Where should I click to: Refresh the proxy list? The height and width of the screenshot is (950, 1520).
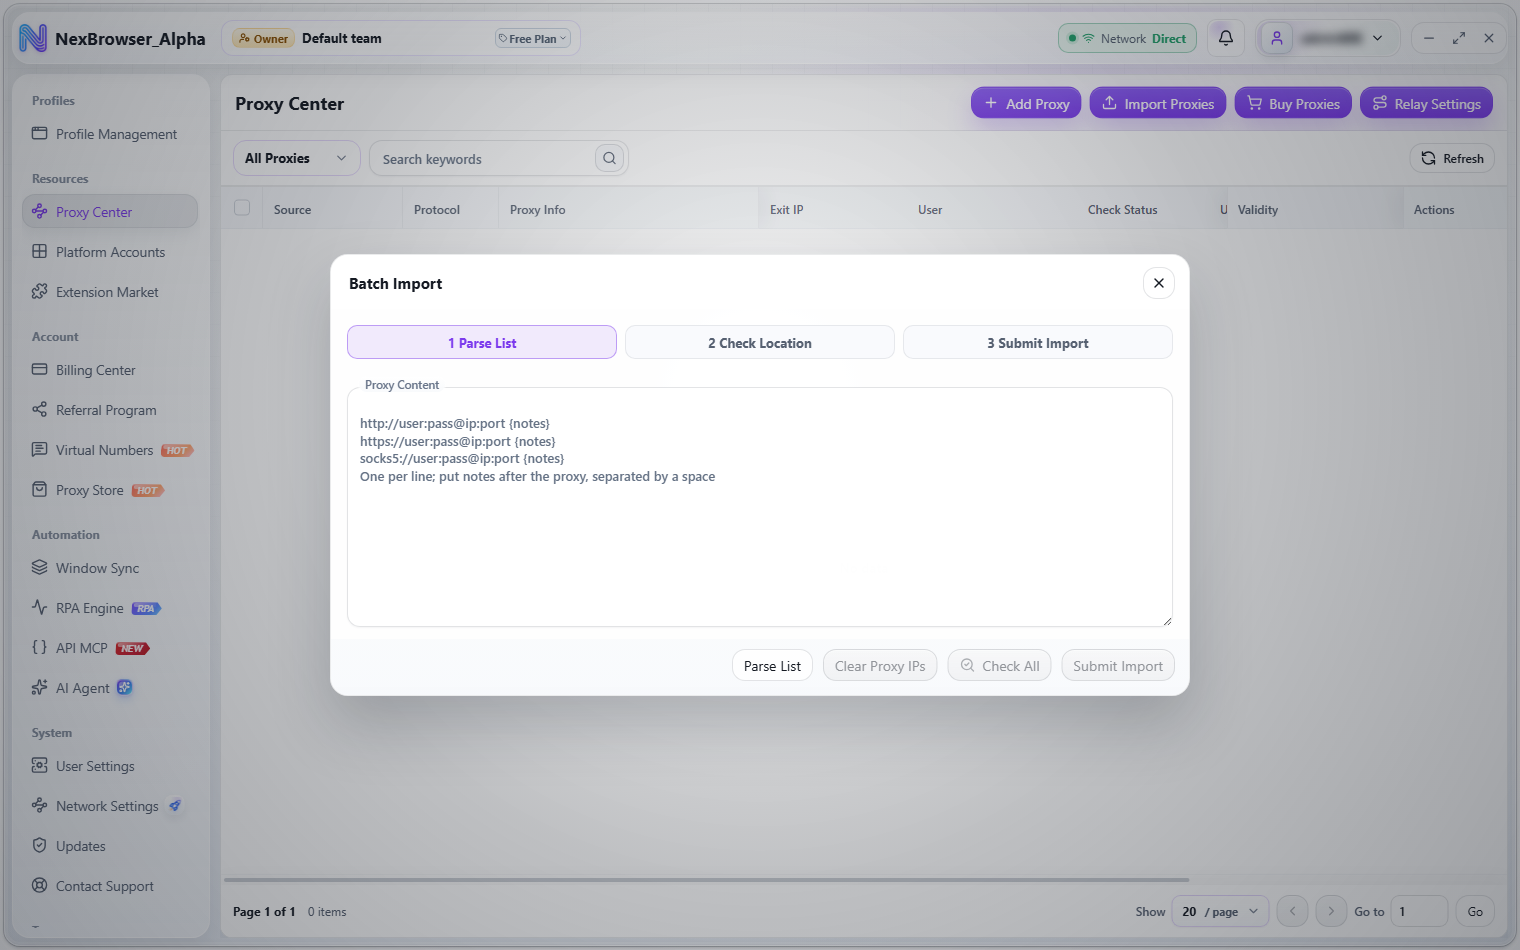tap(1452, 158)
